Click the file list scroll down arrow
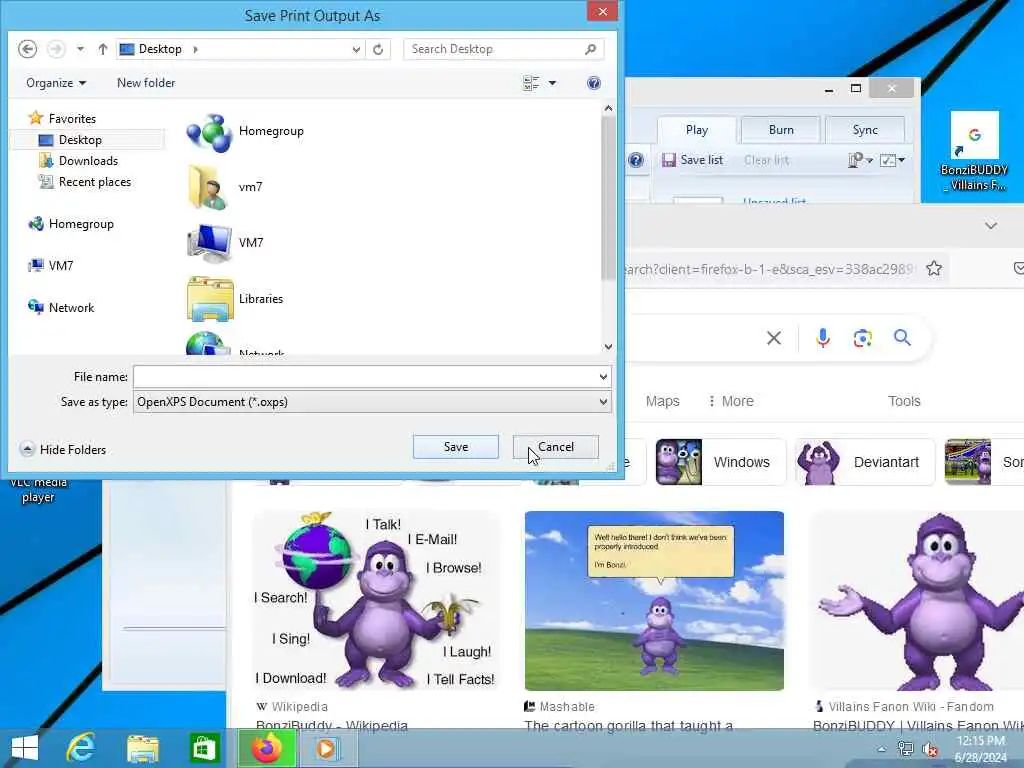The width and height of the screenshot is (1024, 768). pos(608,347)
